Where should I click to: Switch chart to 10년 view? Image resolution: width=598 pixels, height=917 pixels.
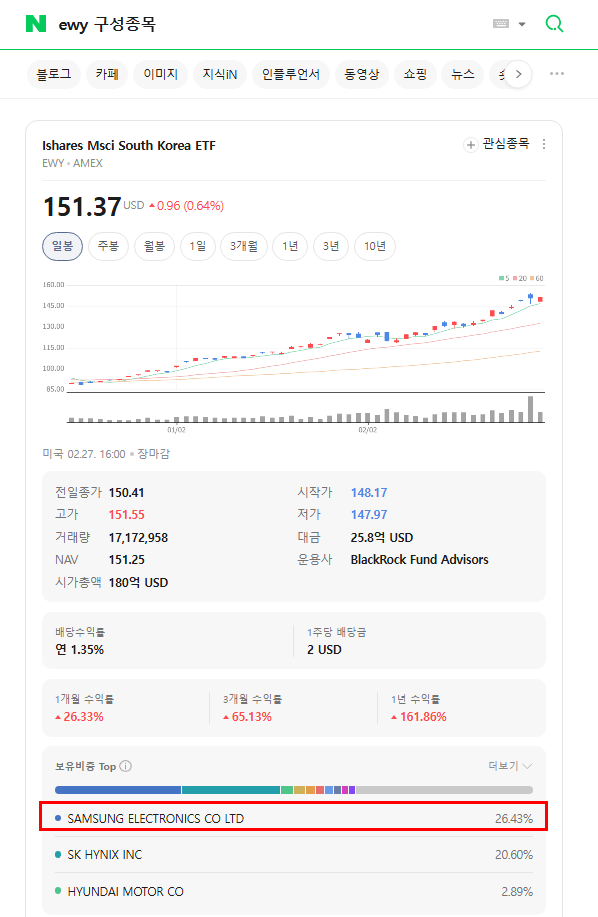tap(375, 246)
